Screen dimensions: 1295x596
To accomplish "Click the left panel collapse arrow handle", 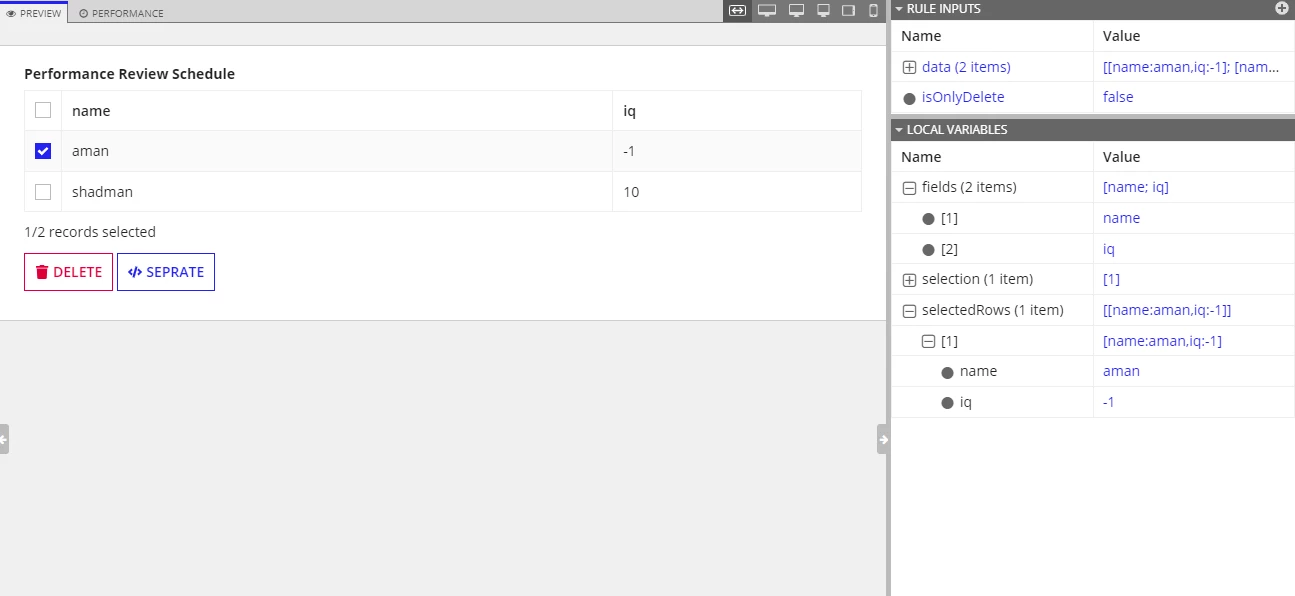I will pyautogui.click(x=4, y=439).
